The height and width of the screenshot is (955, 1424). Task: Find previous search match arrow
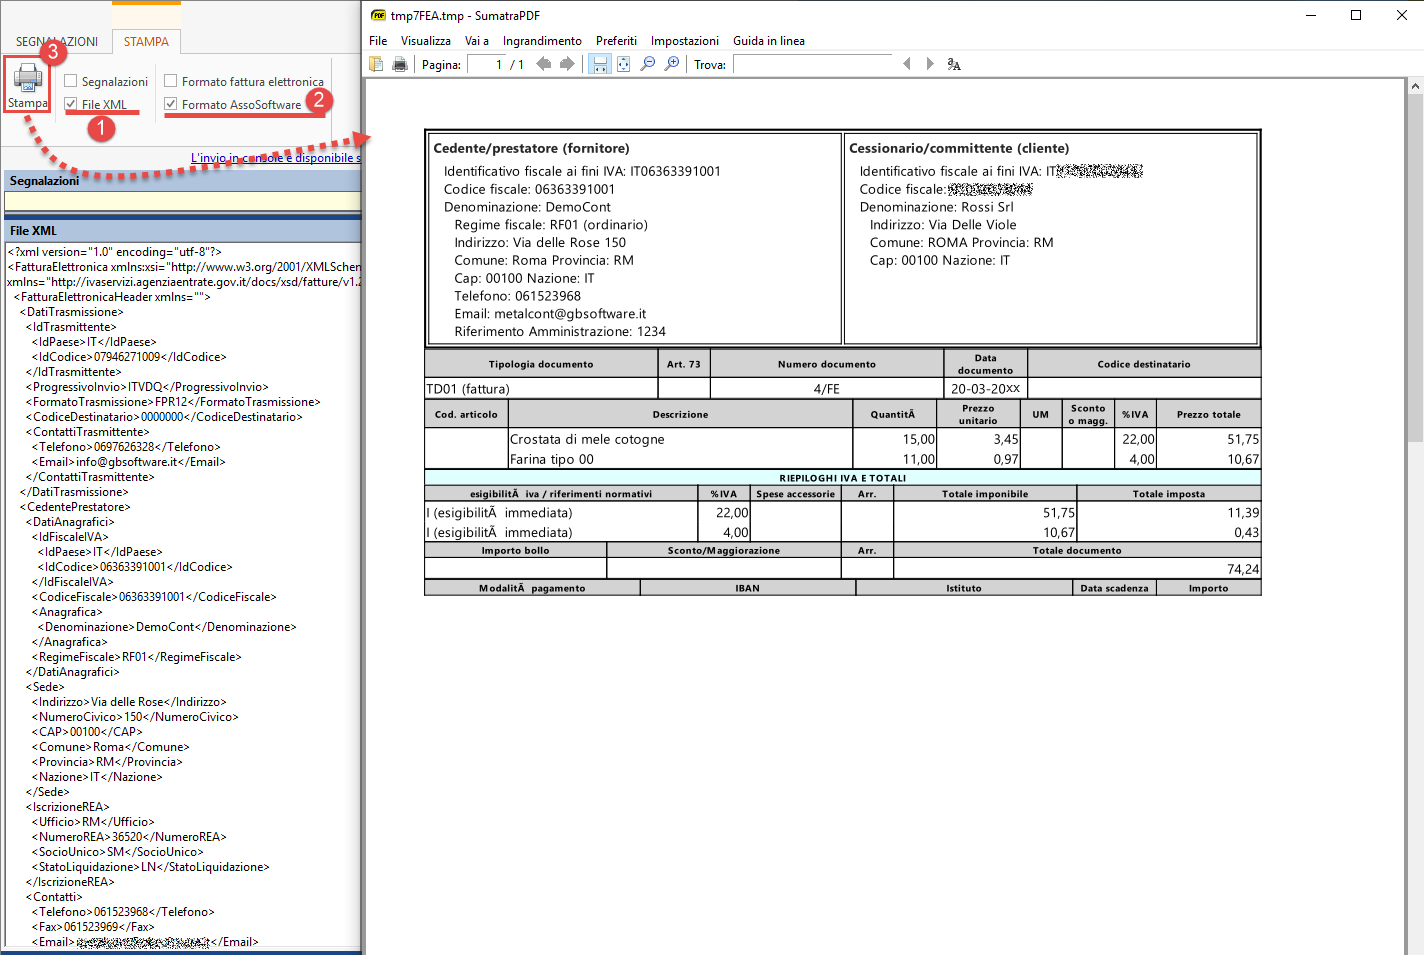(x=907, y=64)
